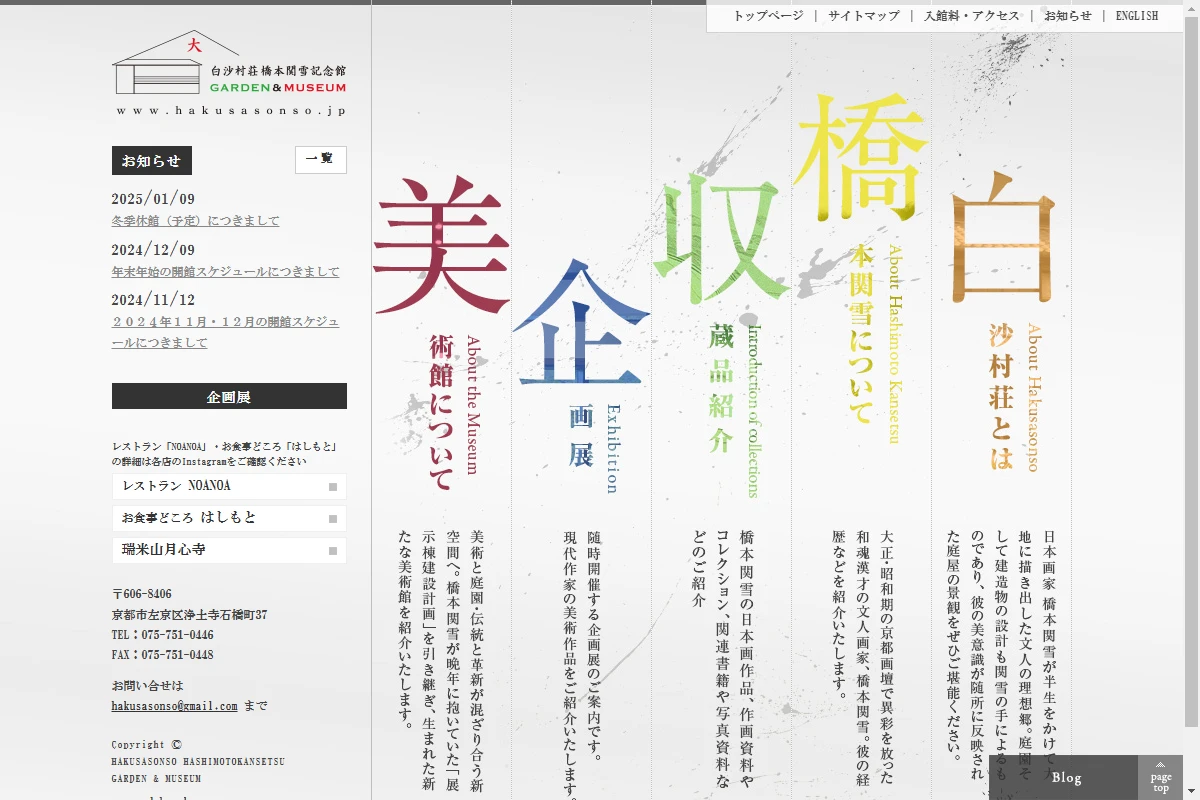The height and width of the screenshot is (800, 1200).
Task: Open サイトマップ in top menu
Action: (x=863, y=16)
